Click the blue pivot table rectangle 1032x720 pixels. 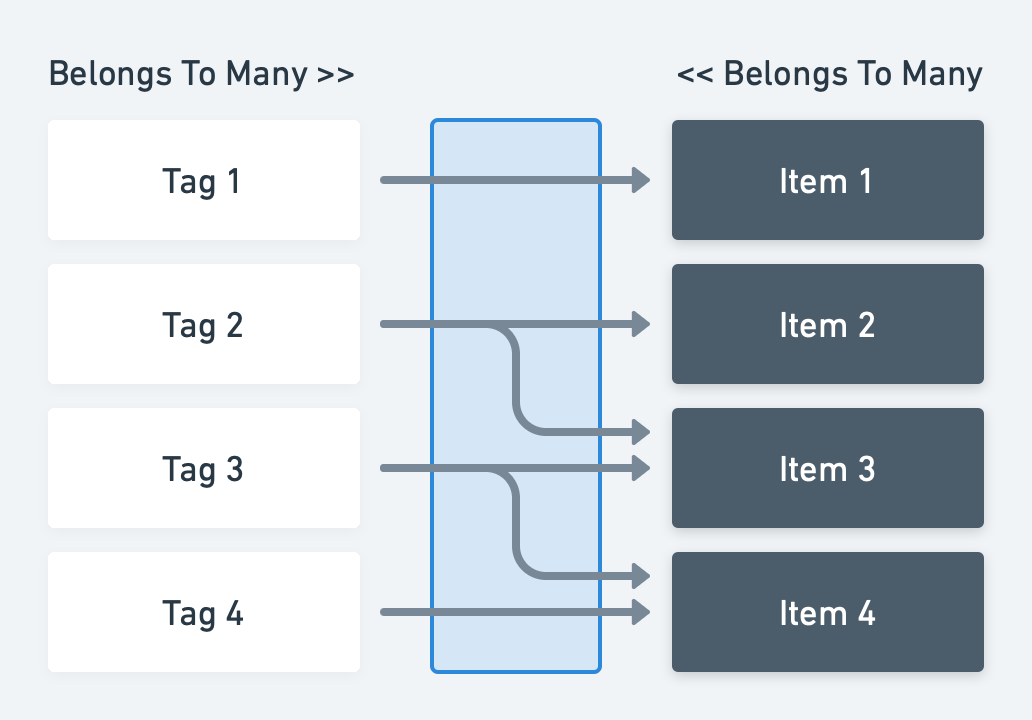click(516, 396)
